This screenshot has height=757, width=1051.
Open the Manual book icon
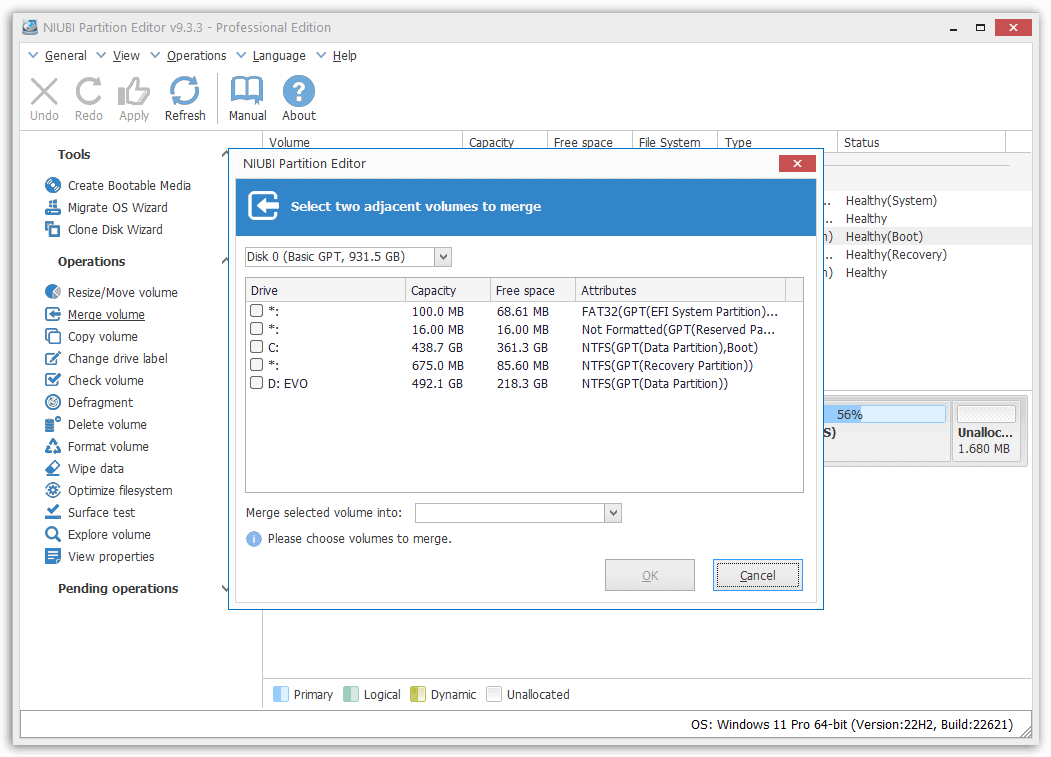click(x=247, y=91)
